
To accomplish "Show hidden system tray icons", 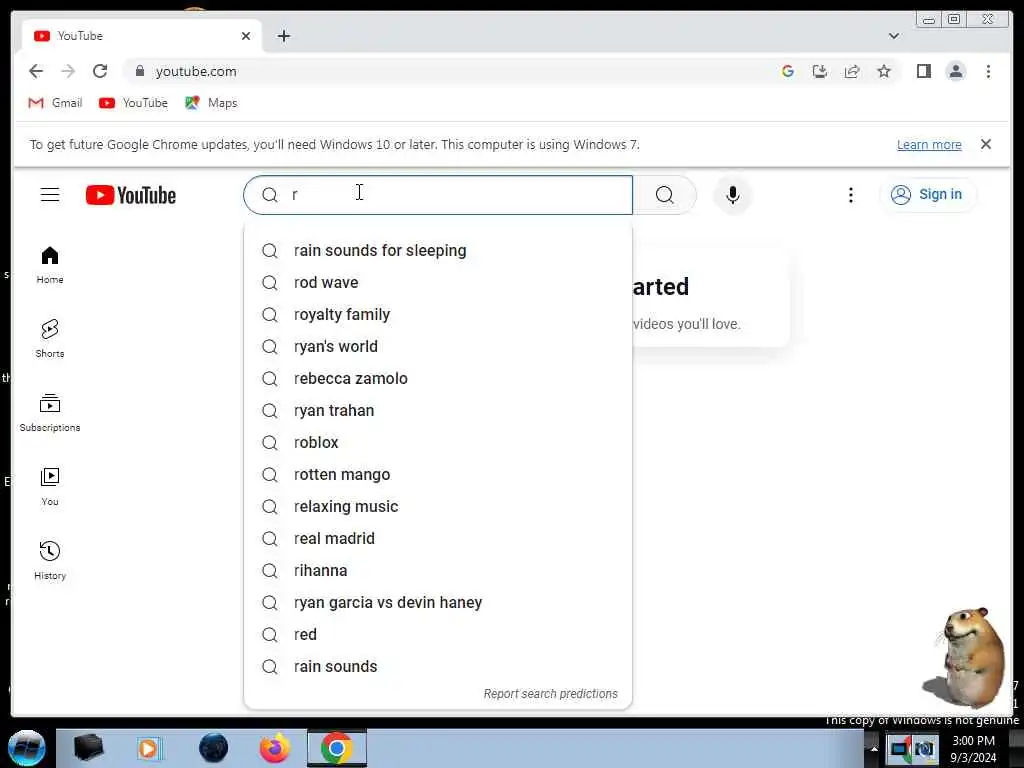I will pos(874,748).
